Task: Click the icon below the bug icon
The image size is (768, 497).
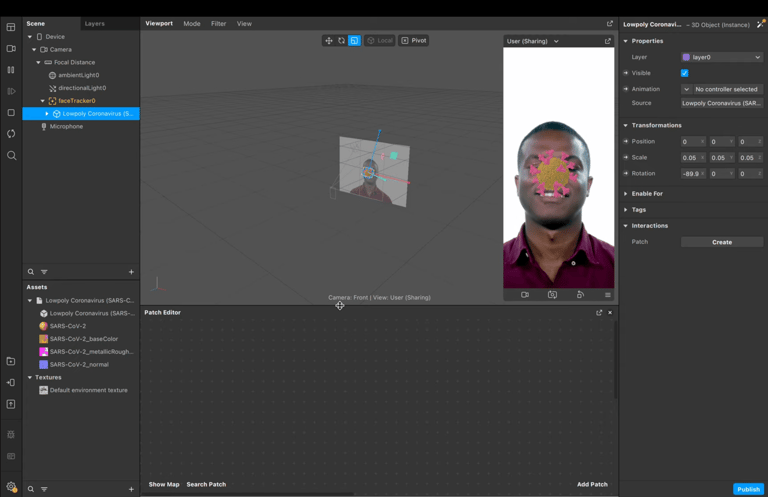Action: tap(11, 456)
